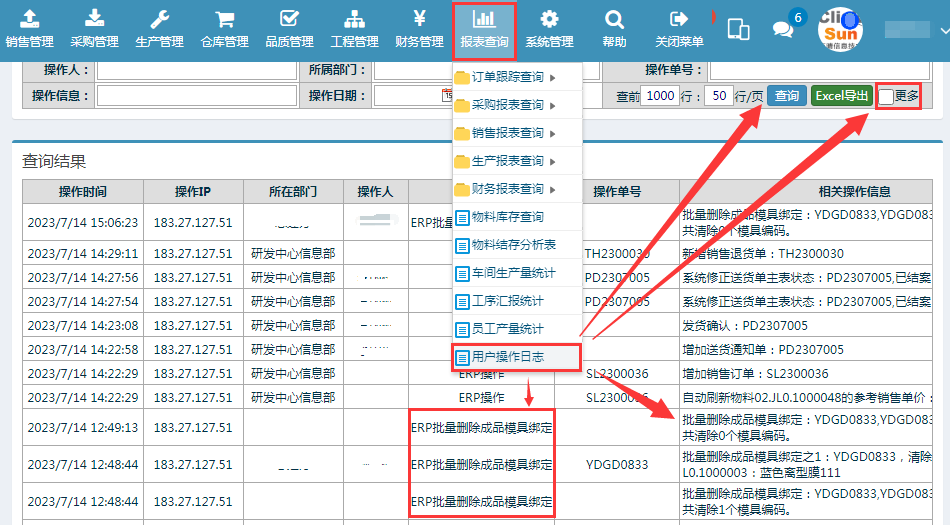Click the 关闭菜单 close menu icon
The image size is (950, 525).
[679, 28]
